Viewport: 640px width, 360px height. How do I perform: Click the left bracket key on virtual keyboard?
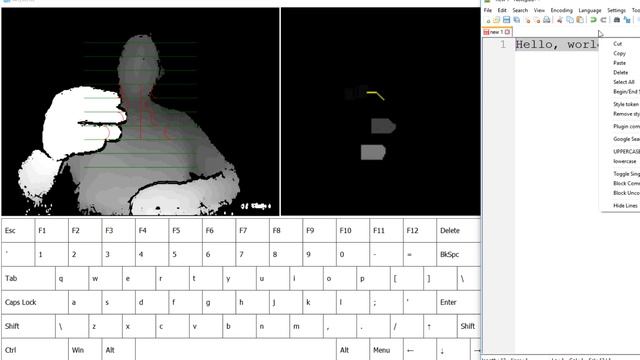click(406, 278)
